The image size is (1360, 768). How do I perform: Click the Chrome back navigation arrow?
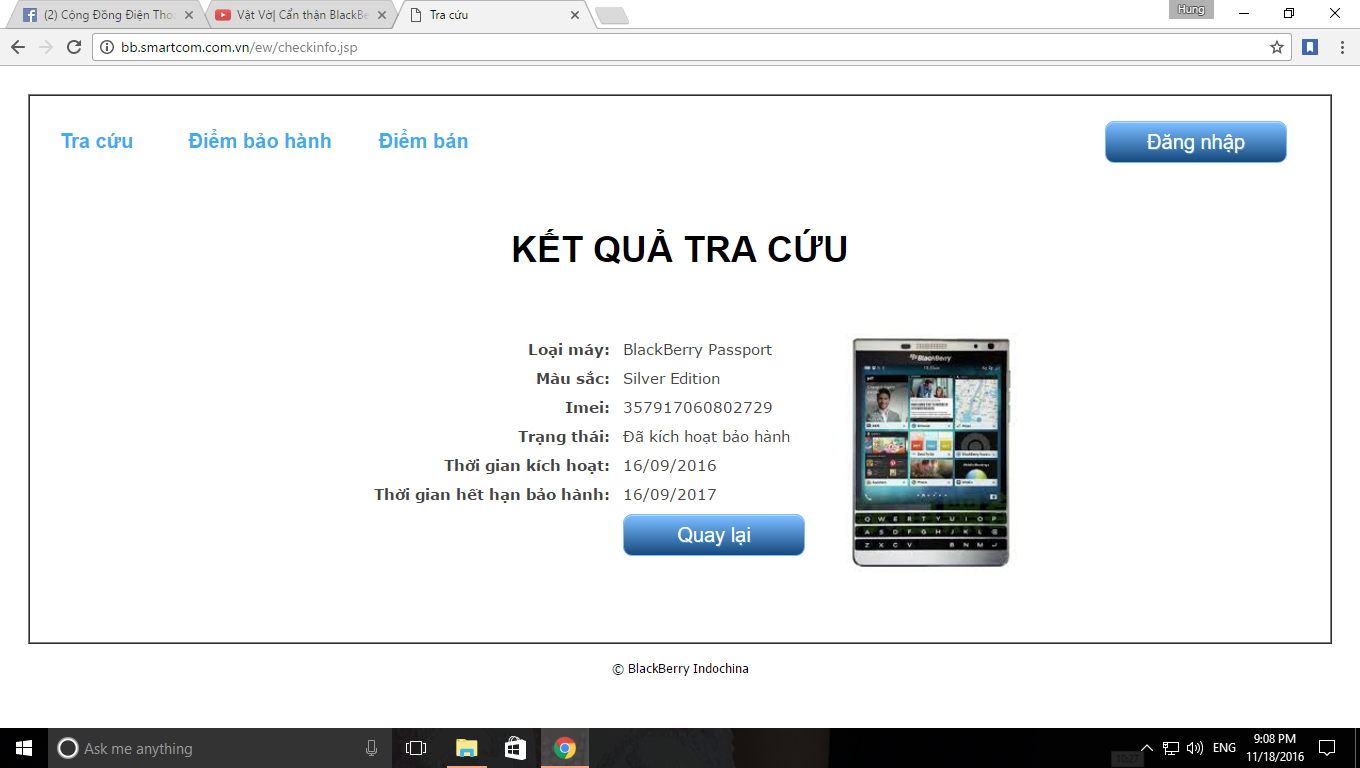click(17, 46)
